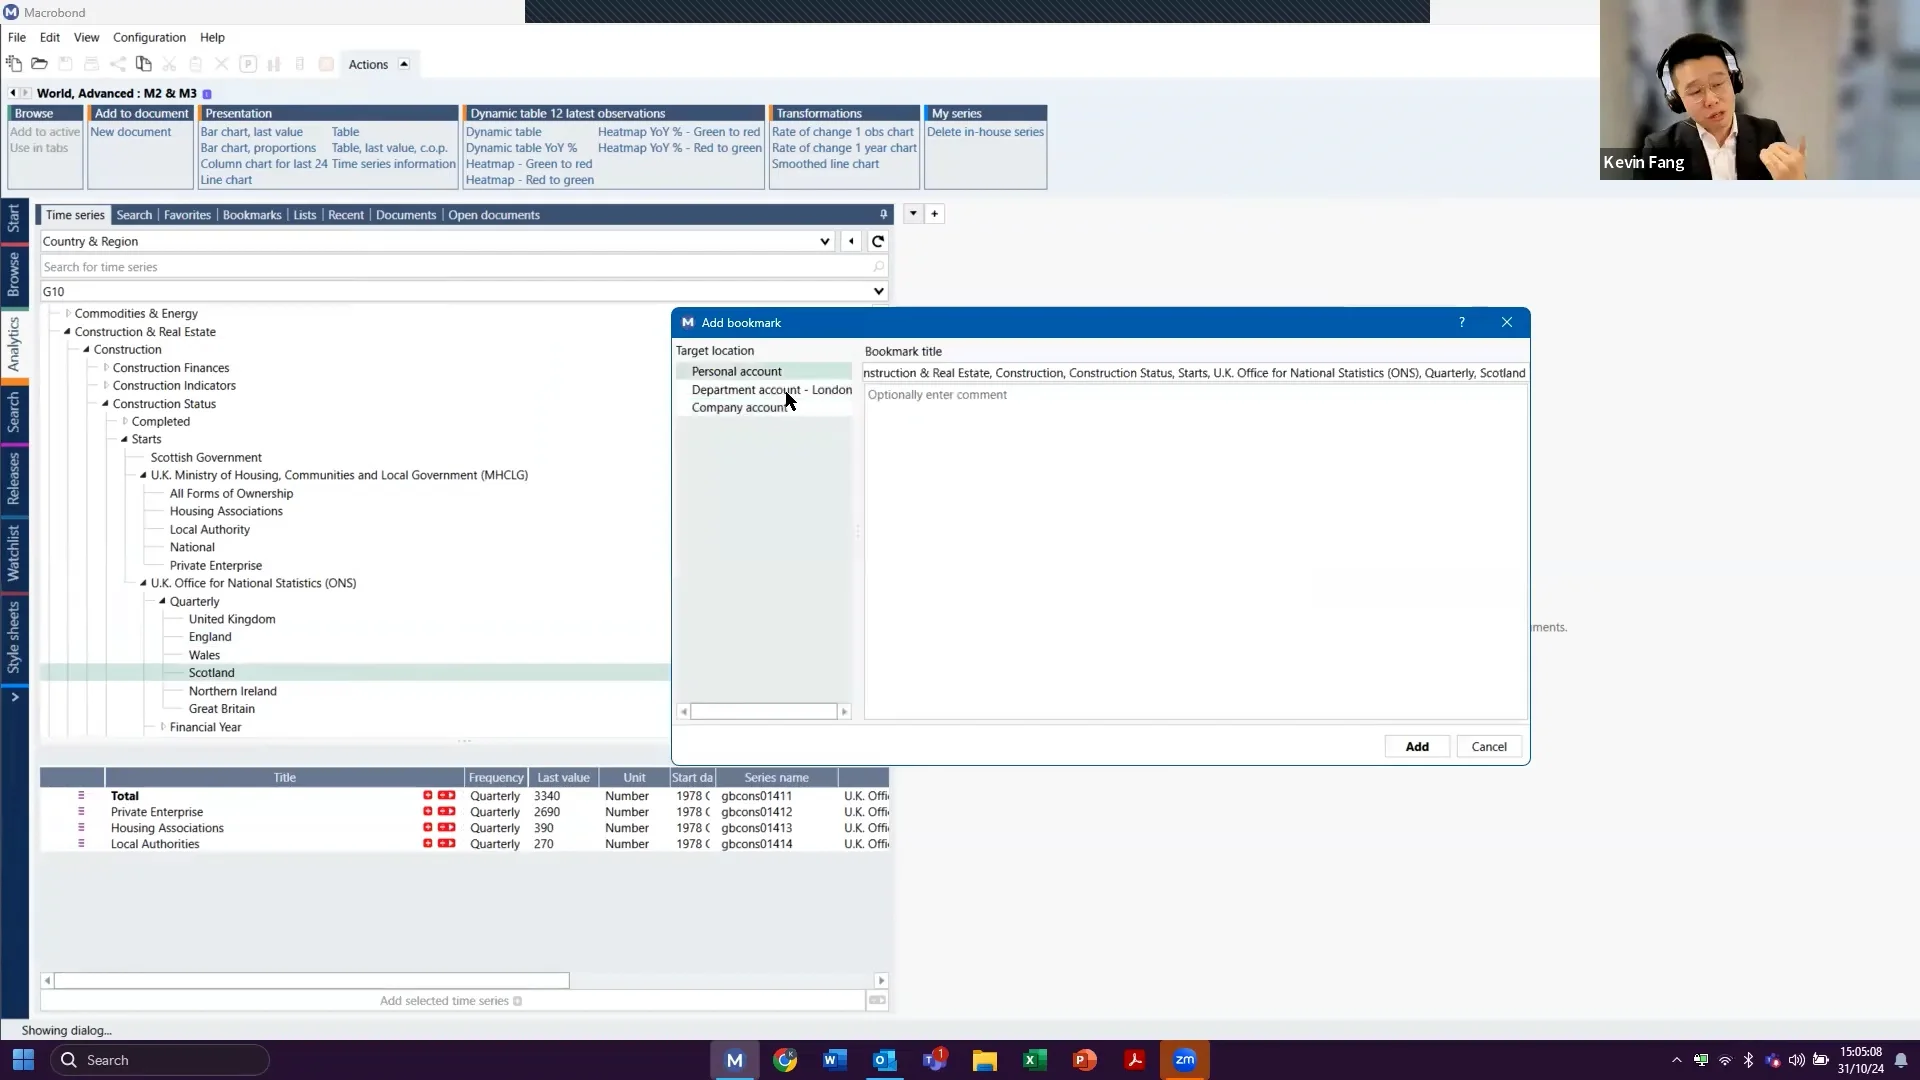The width and height of the screenshot is (1920, 1080).
Task: Select Department account - London target
Action: [771, 390]
